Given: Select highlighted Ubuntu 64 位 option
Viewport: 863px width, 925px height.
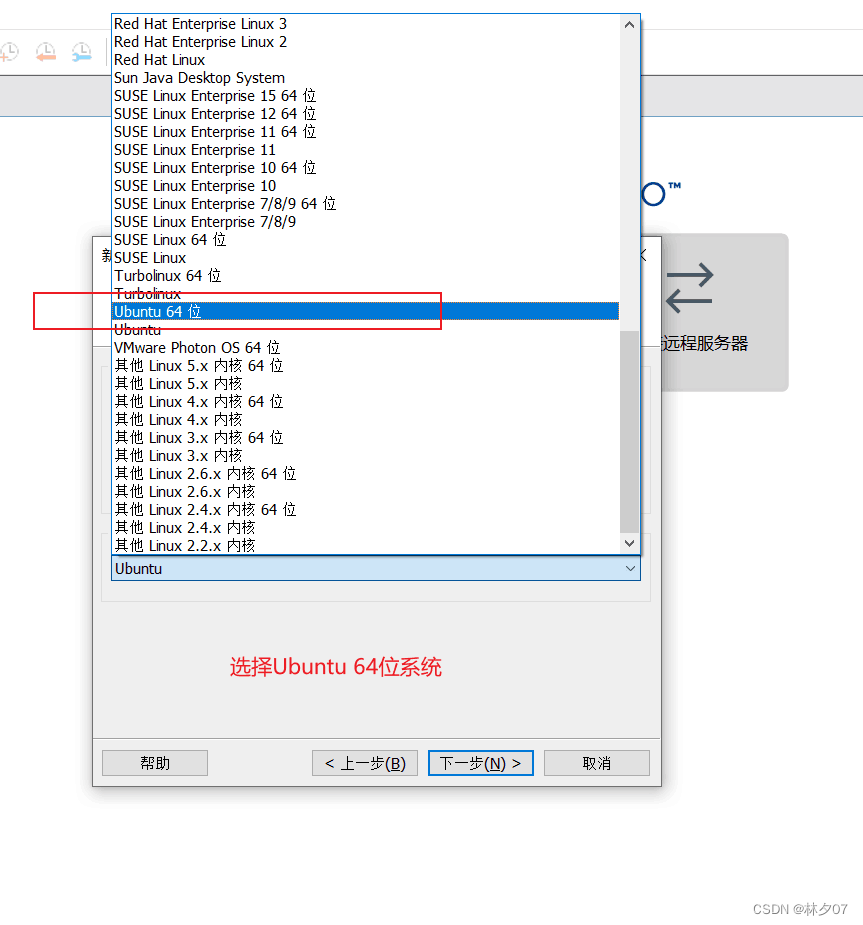Looking at the screenshot, I should coord(365,311).
